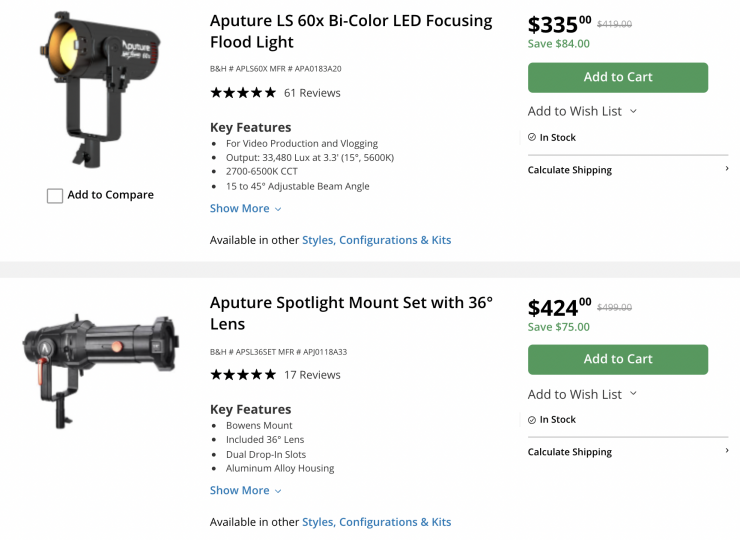View 17 Reviews for Spotlight Mount Set
740x540 pixels.
312,375
